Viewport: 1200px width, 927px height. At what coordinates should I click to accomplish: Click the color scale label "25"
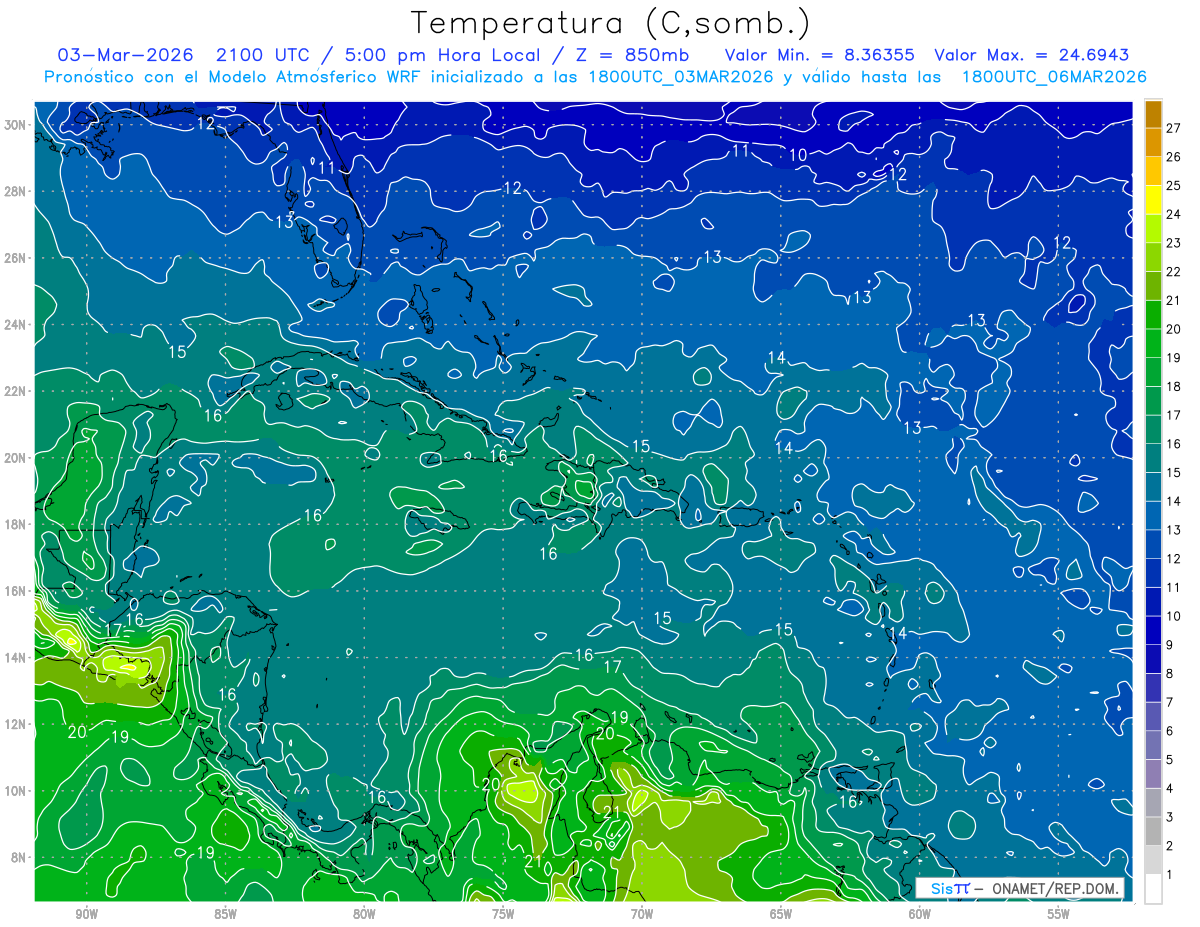click(1173, 186)
